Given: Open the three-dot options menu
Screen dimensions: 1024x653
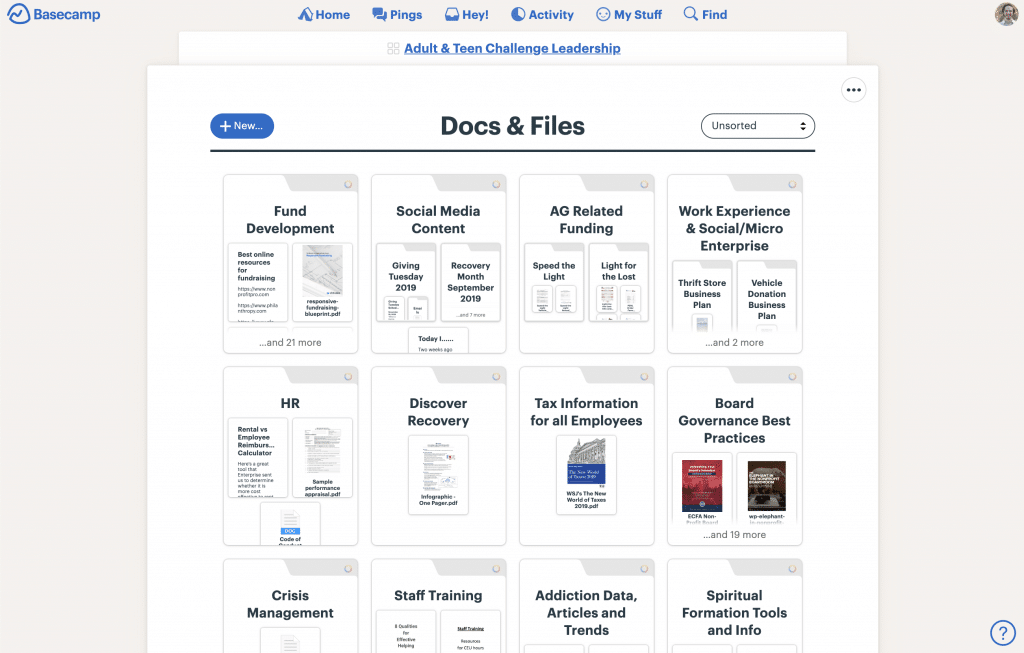Looking at the screenshot, I should (x=854, y=90).
